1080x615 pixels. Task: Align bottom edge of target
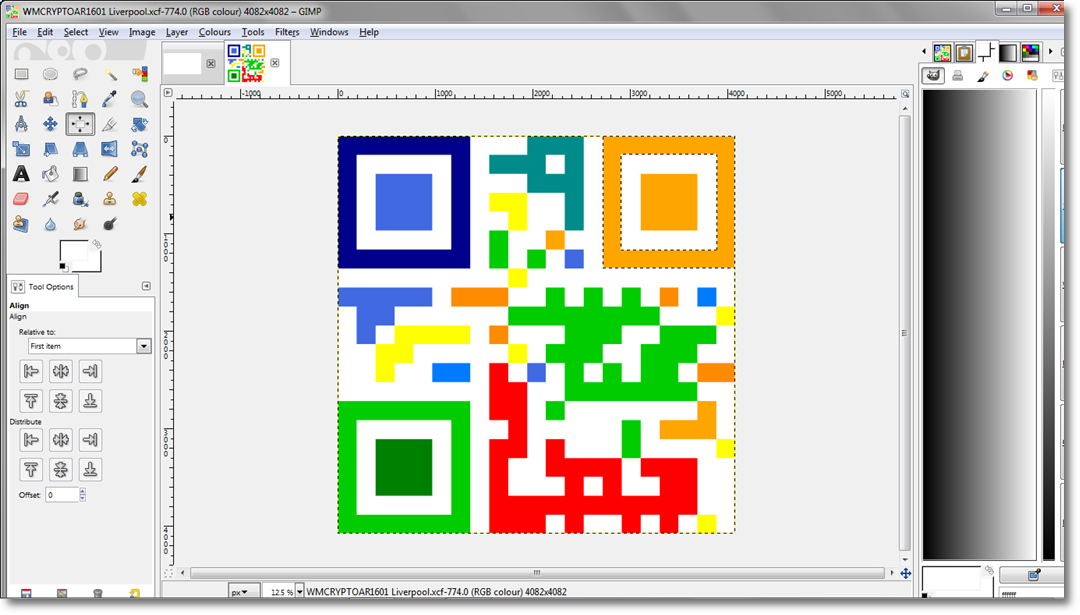click(x=90, y=401)
